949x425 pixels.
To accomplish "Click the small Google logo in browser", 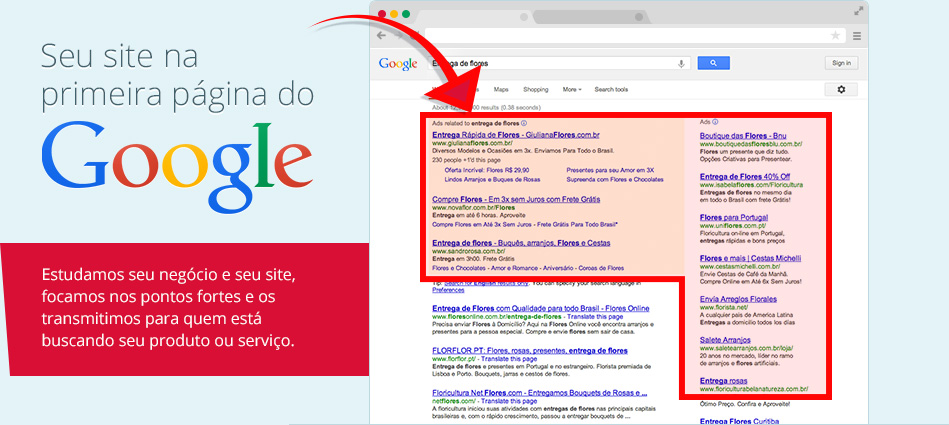I will (x=398, y=64).
